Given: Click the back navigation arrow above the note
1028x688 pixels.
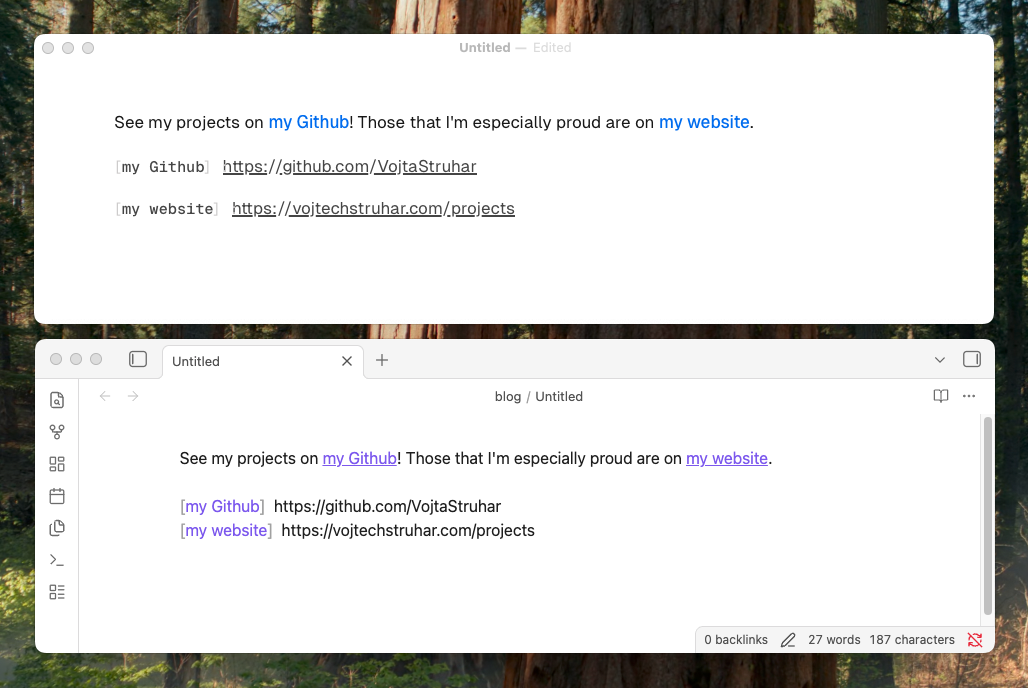Looking at the screenshot, I should click(x=105, y=396).
